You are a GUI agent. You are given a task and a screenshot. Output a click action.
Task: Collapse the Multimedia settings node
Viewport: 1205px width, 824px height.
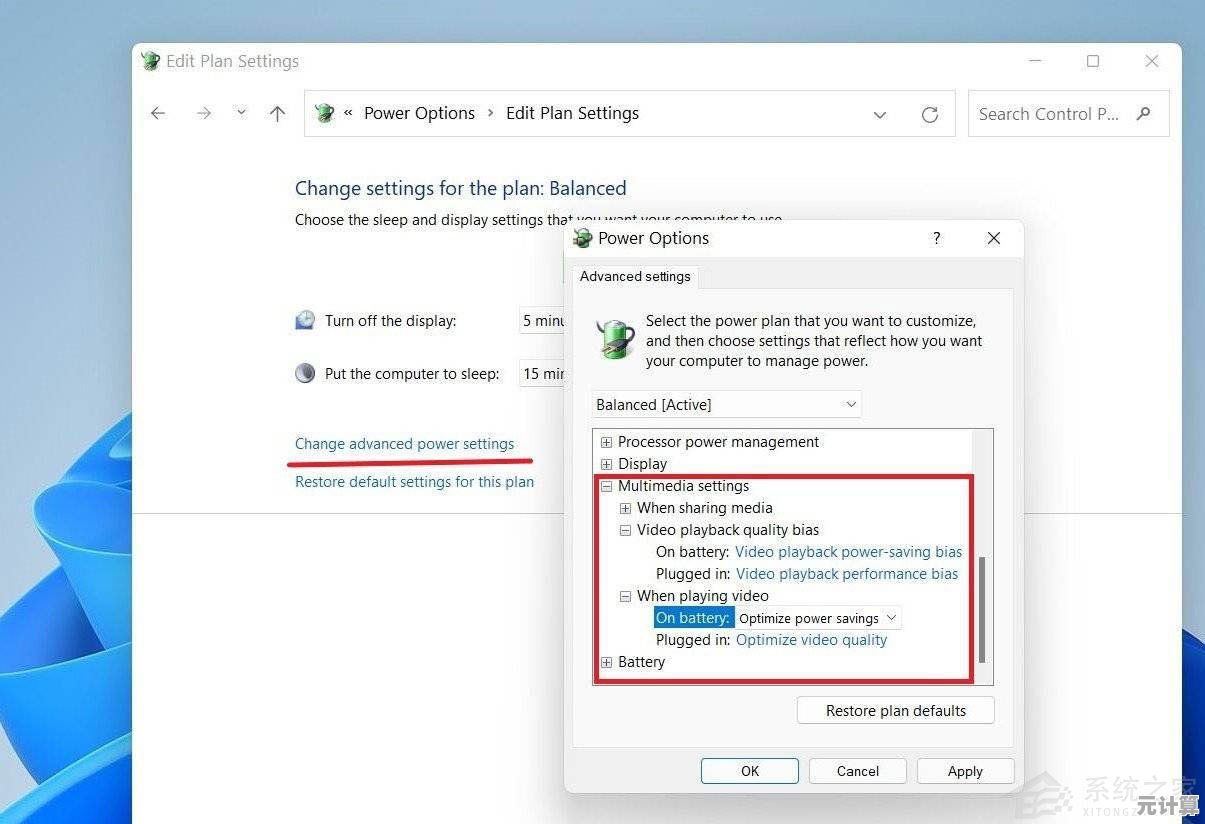606,486
